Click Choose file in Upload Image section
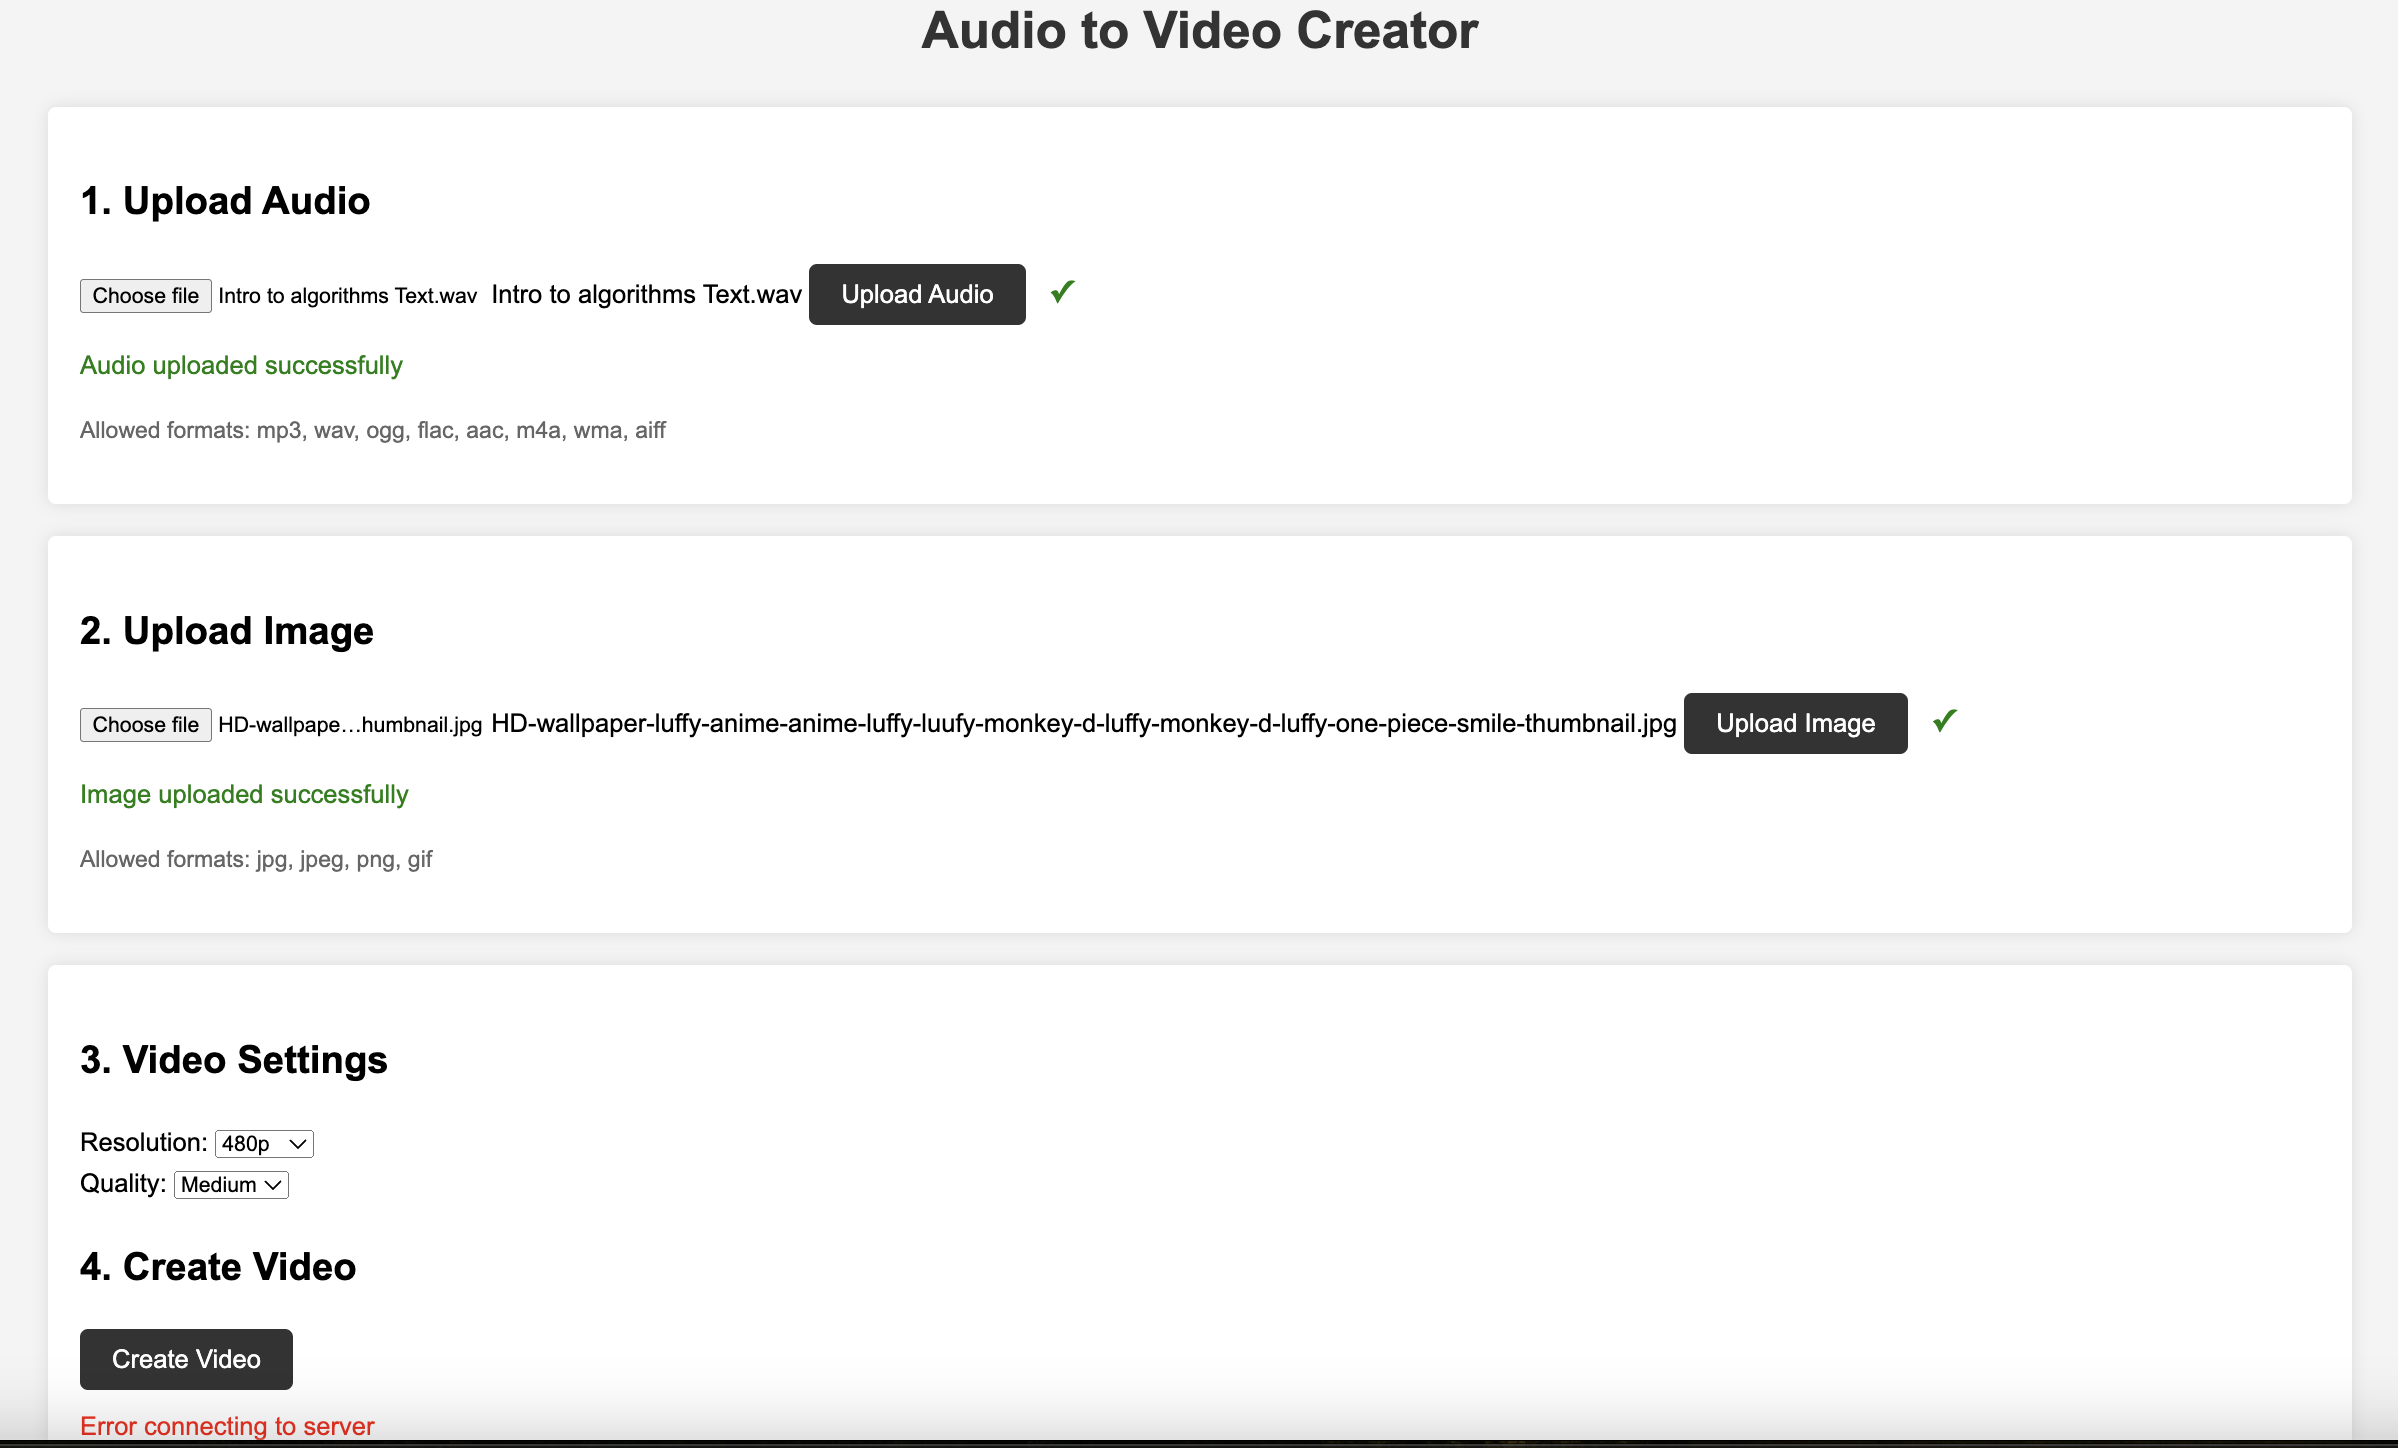2398x1448 pixels. (146, 724)
